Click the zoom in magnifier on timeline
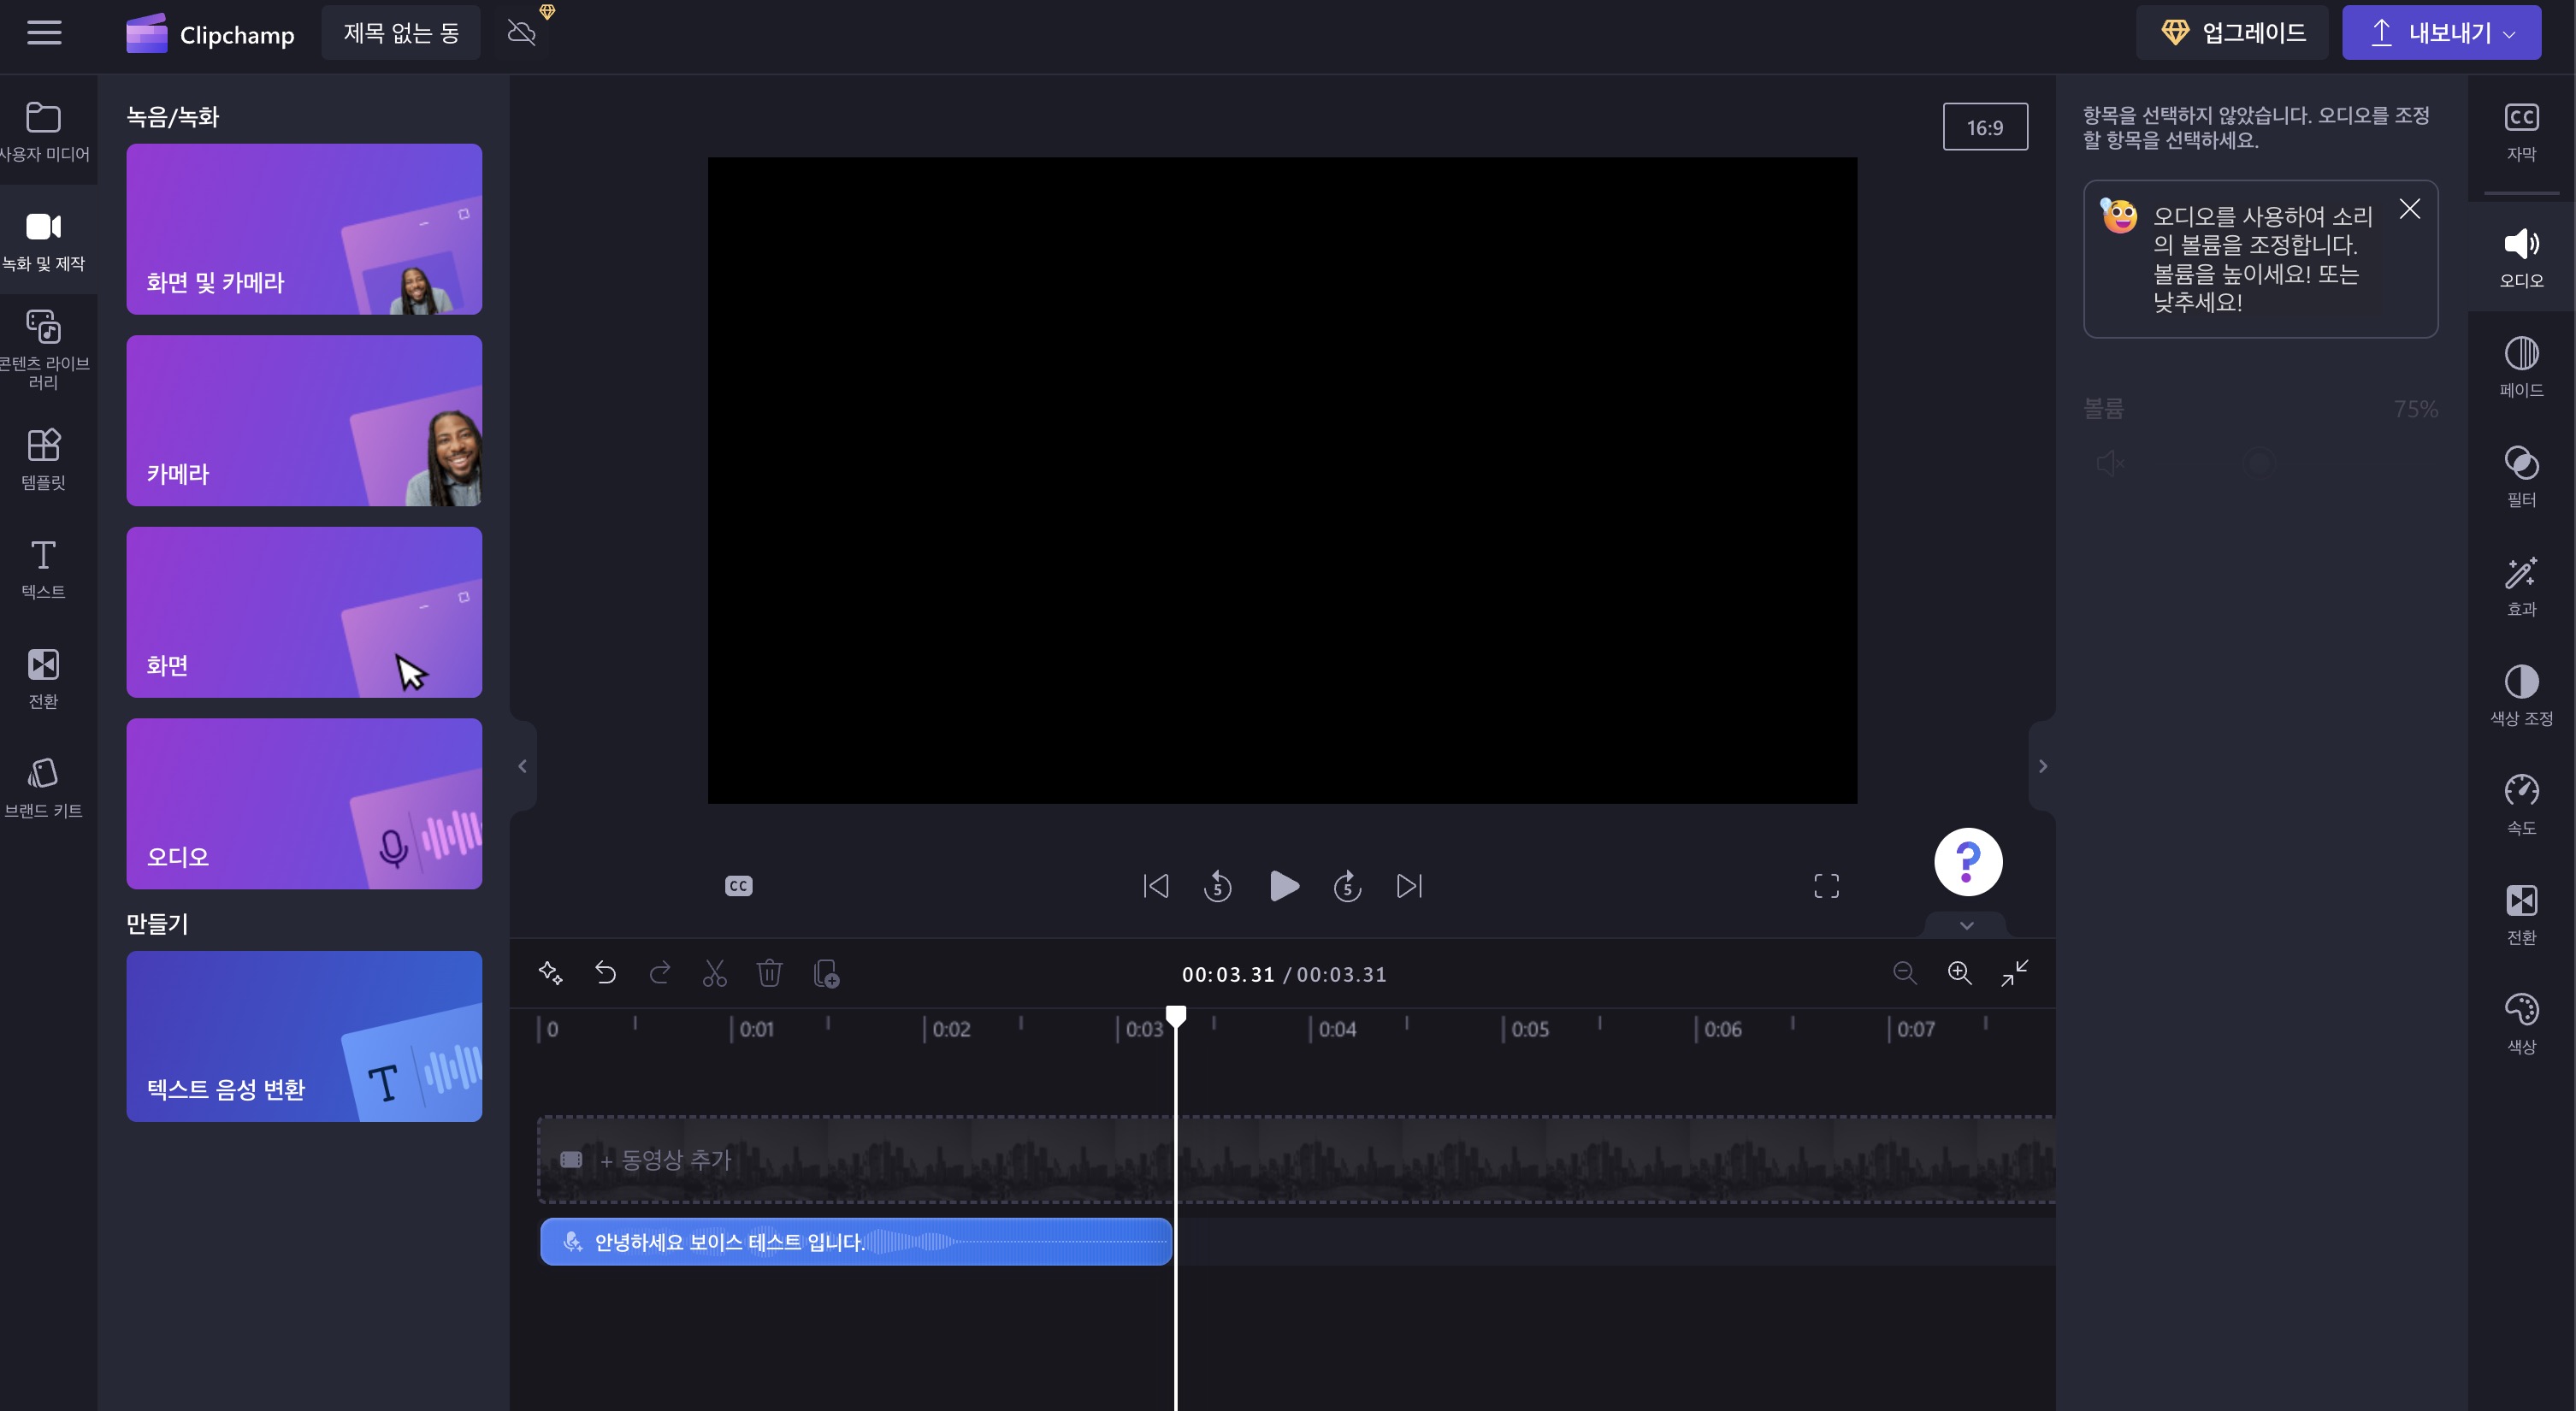 tap(1959, 973)
